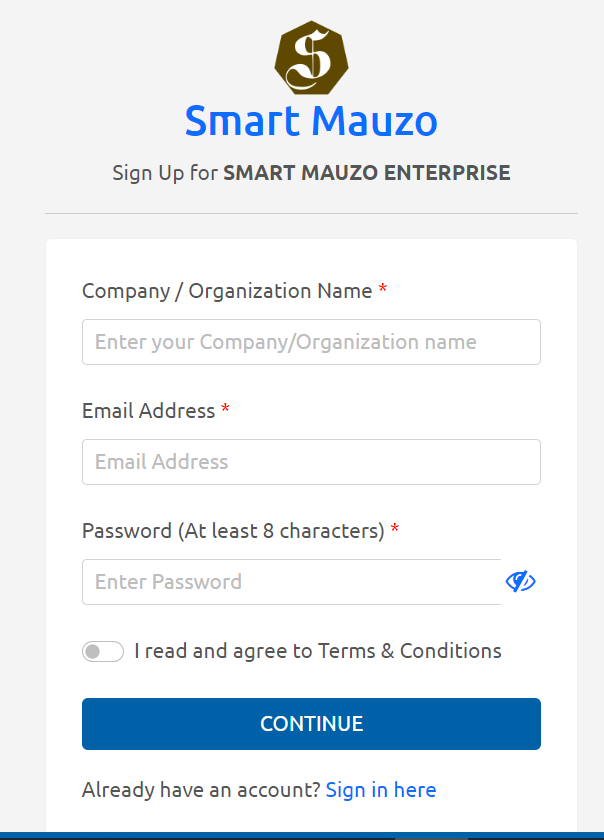Click the Smart Mauzo blue title text
The image size is (604, 840).
(311, 121)
